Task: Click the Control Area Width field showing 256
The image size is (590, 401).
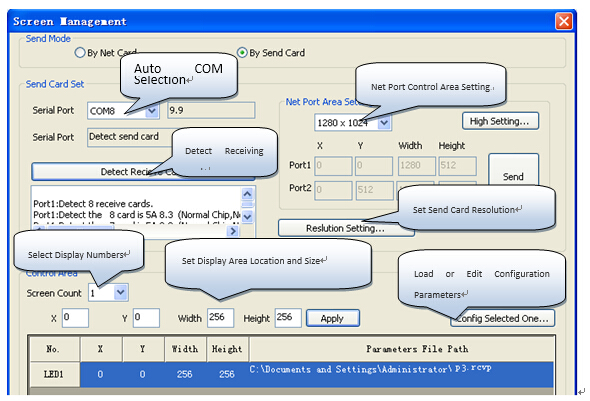Action: (220, 318)
